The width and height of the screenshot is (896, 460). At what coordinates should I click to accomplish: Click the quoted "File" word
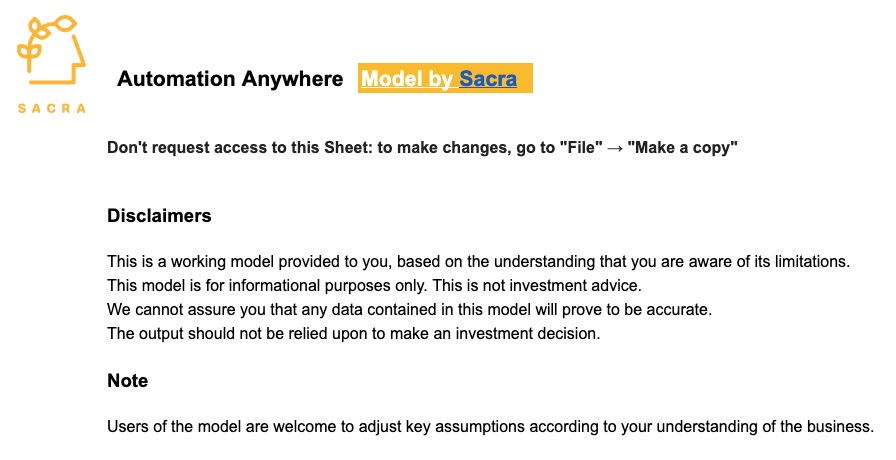pyautogui.click(x=581, y=147)
